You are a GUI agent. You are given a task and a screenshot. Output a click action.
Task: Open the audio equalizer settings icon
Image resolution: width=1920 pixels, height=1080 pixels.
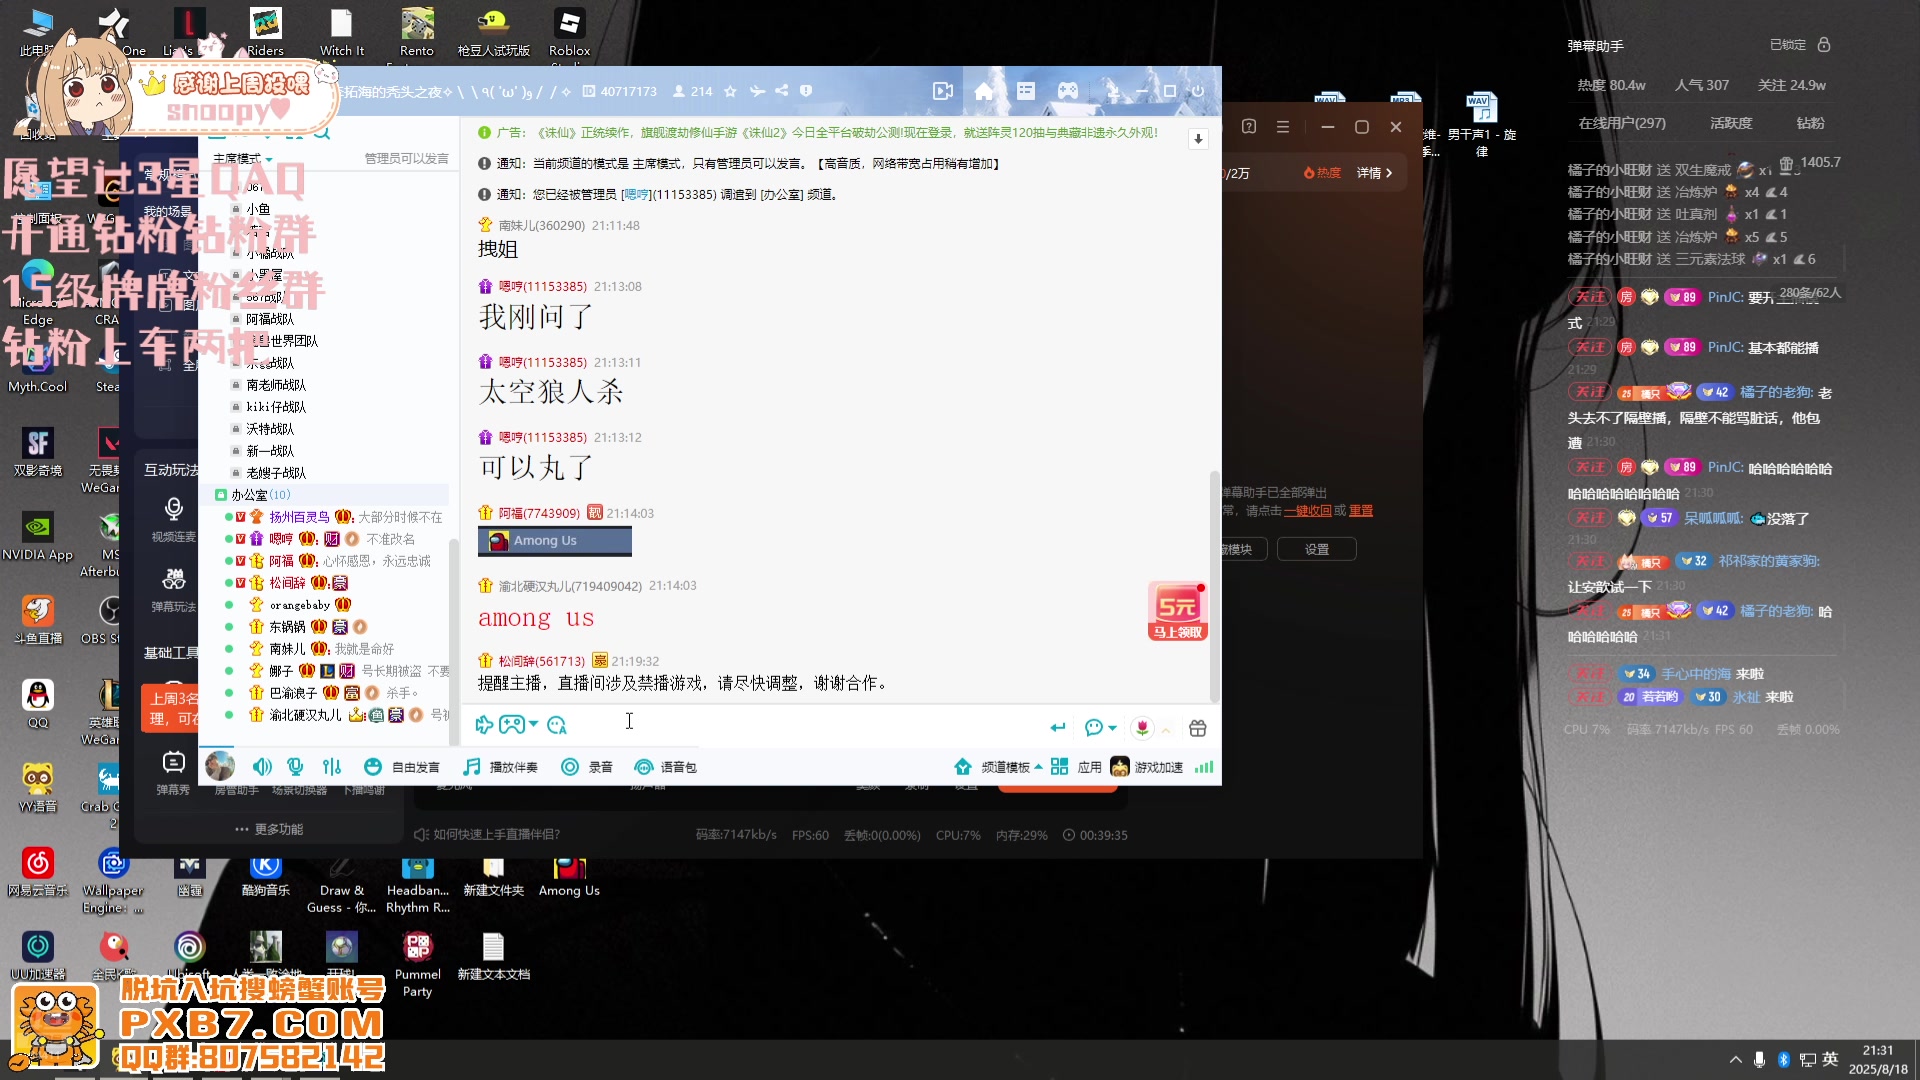[x=332, y=767]
